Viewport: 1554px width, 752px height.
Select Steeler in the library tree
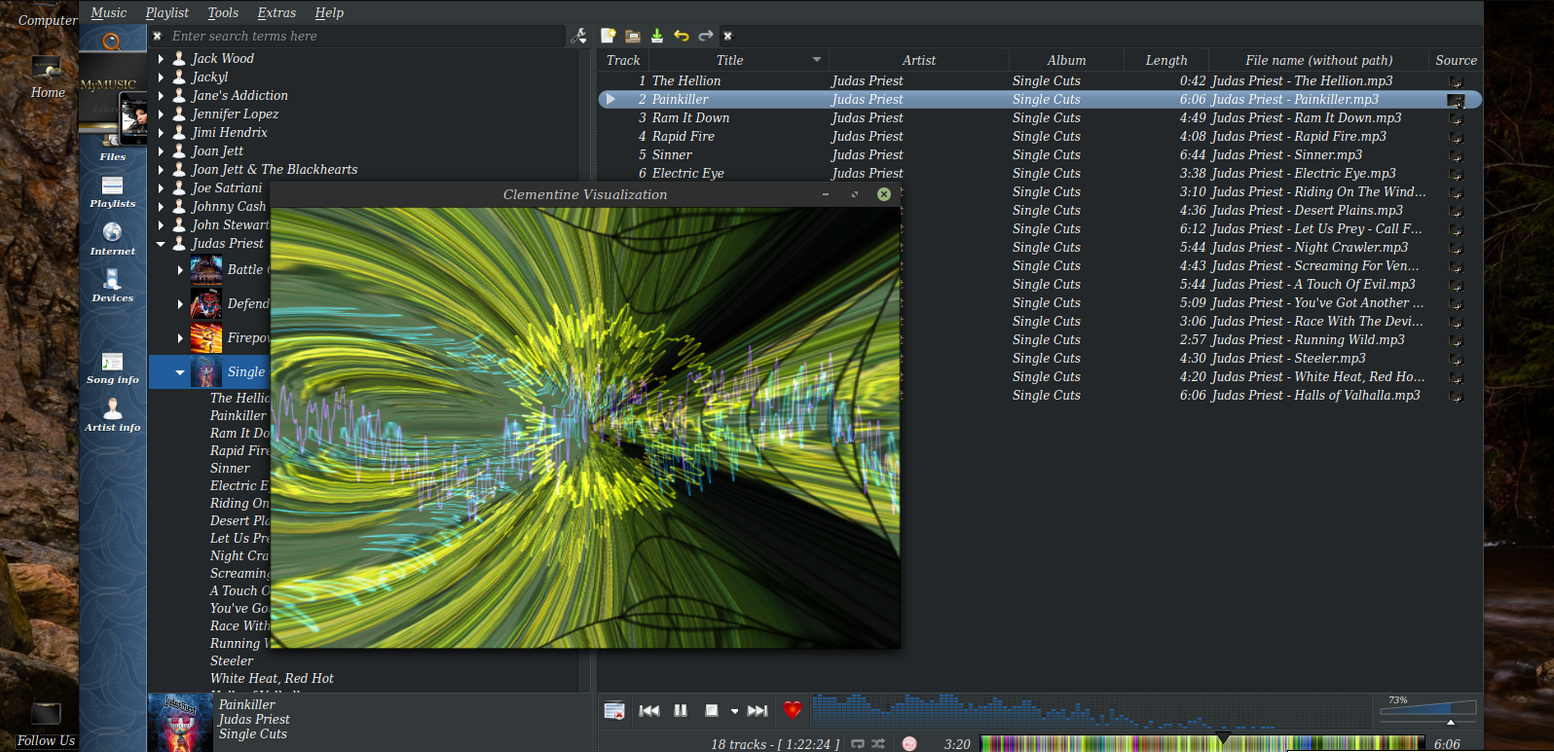[x=232, y=661]
